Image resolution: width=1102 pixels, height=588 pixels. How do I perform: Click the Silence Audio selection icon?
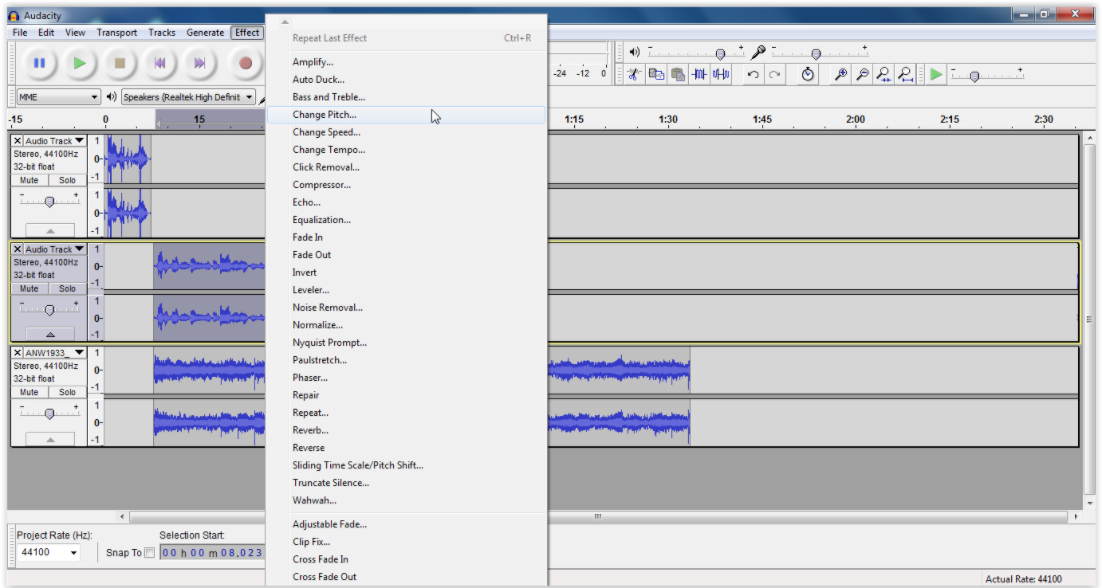click(722, 74)
